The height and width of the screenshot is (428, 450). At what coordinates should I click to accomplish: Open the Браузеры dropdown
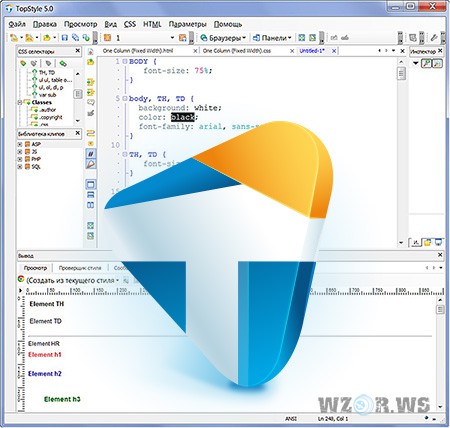tap(223, 38)
